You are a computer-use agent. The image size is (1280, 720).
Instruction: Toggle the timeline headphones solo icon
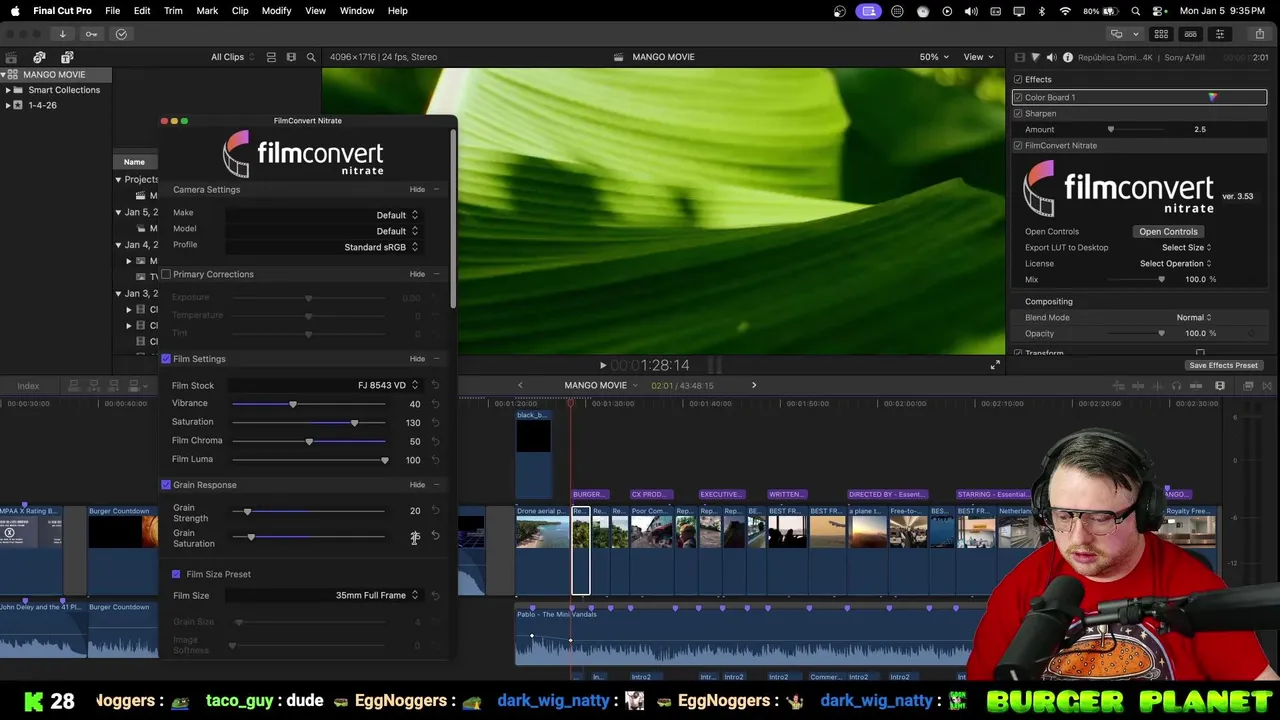coord(1176,386)
